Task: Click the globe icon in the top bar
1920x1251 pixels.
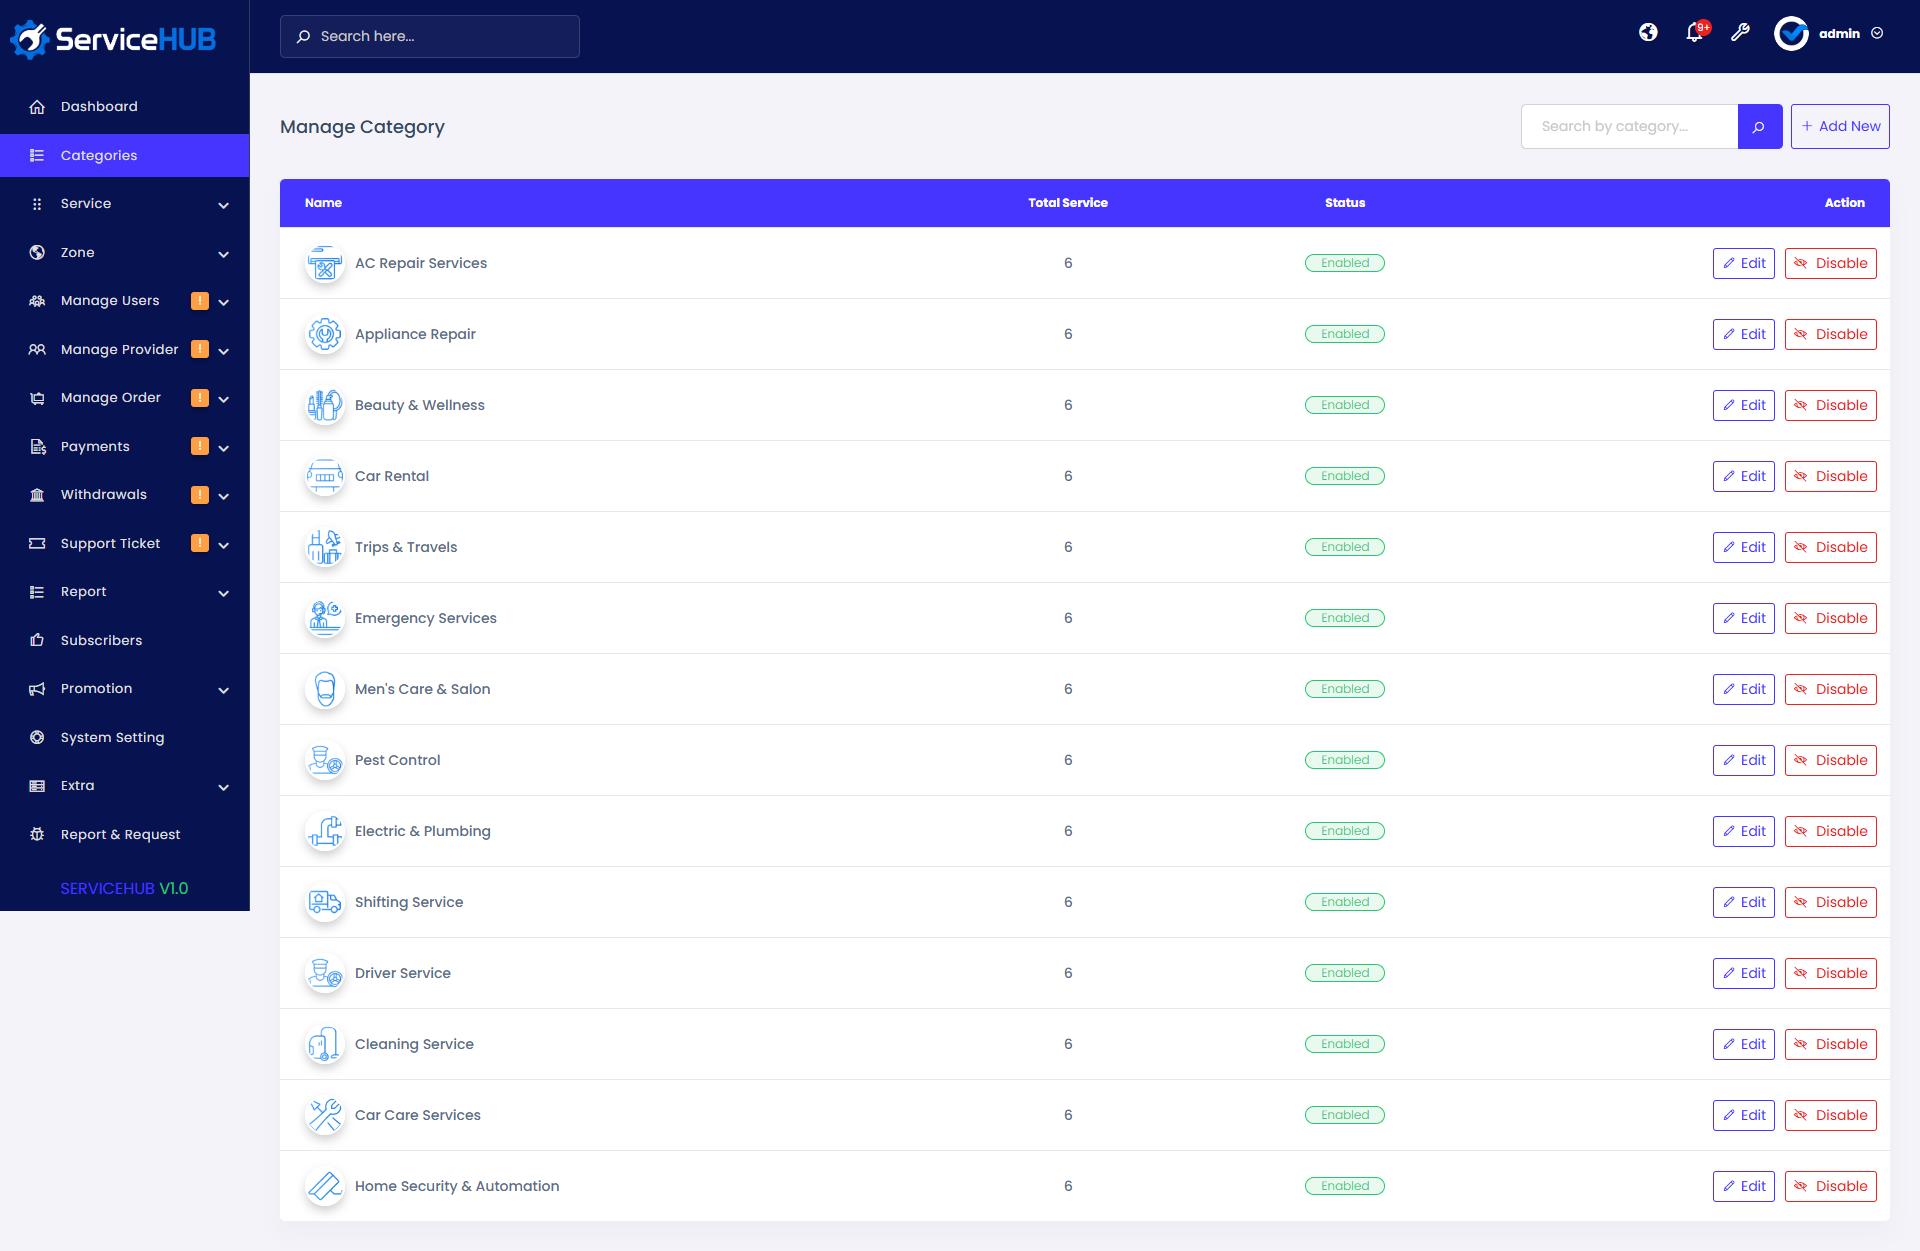Action: tap(1648, 33)
